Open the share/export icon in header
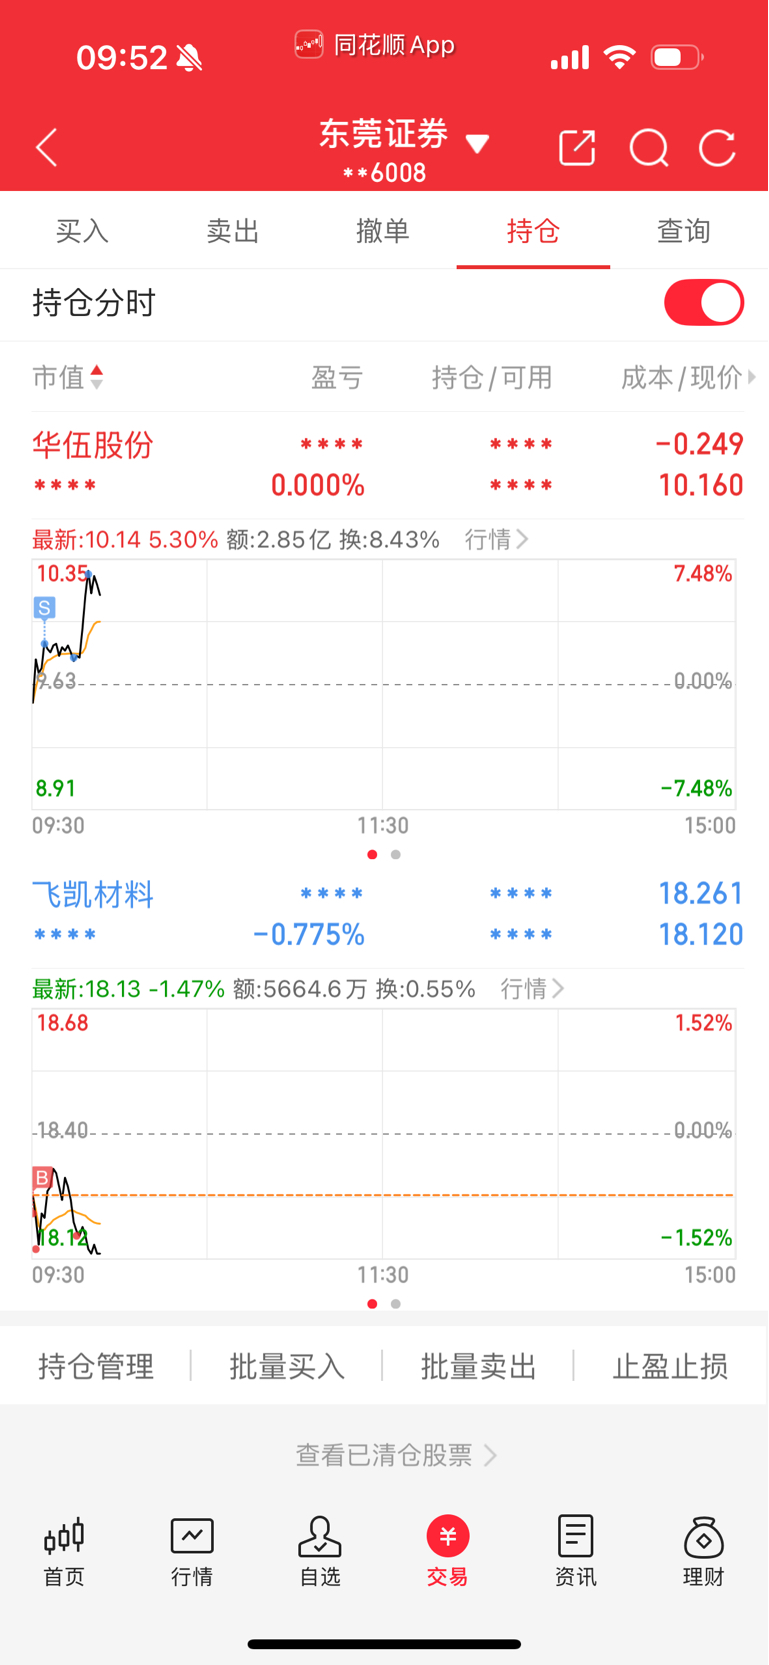Viewport: 769px width, 1665px height. (577, 148)
